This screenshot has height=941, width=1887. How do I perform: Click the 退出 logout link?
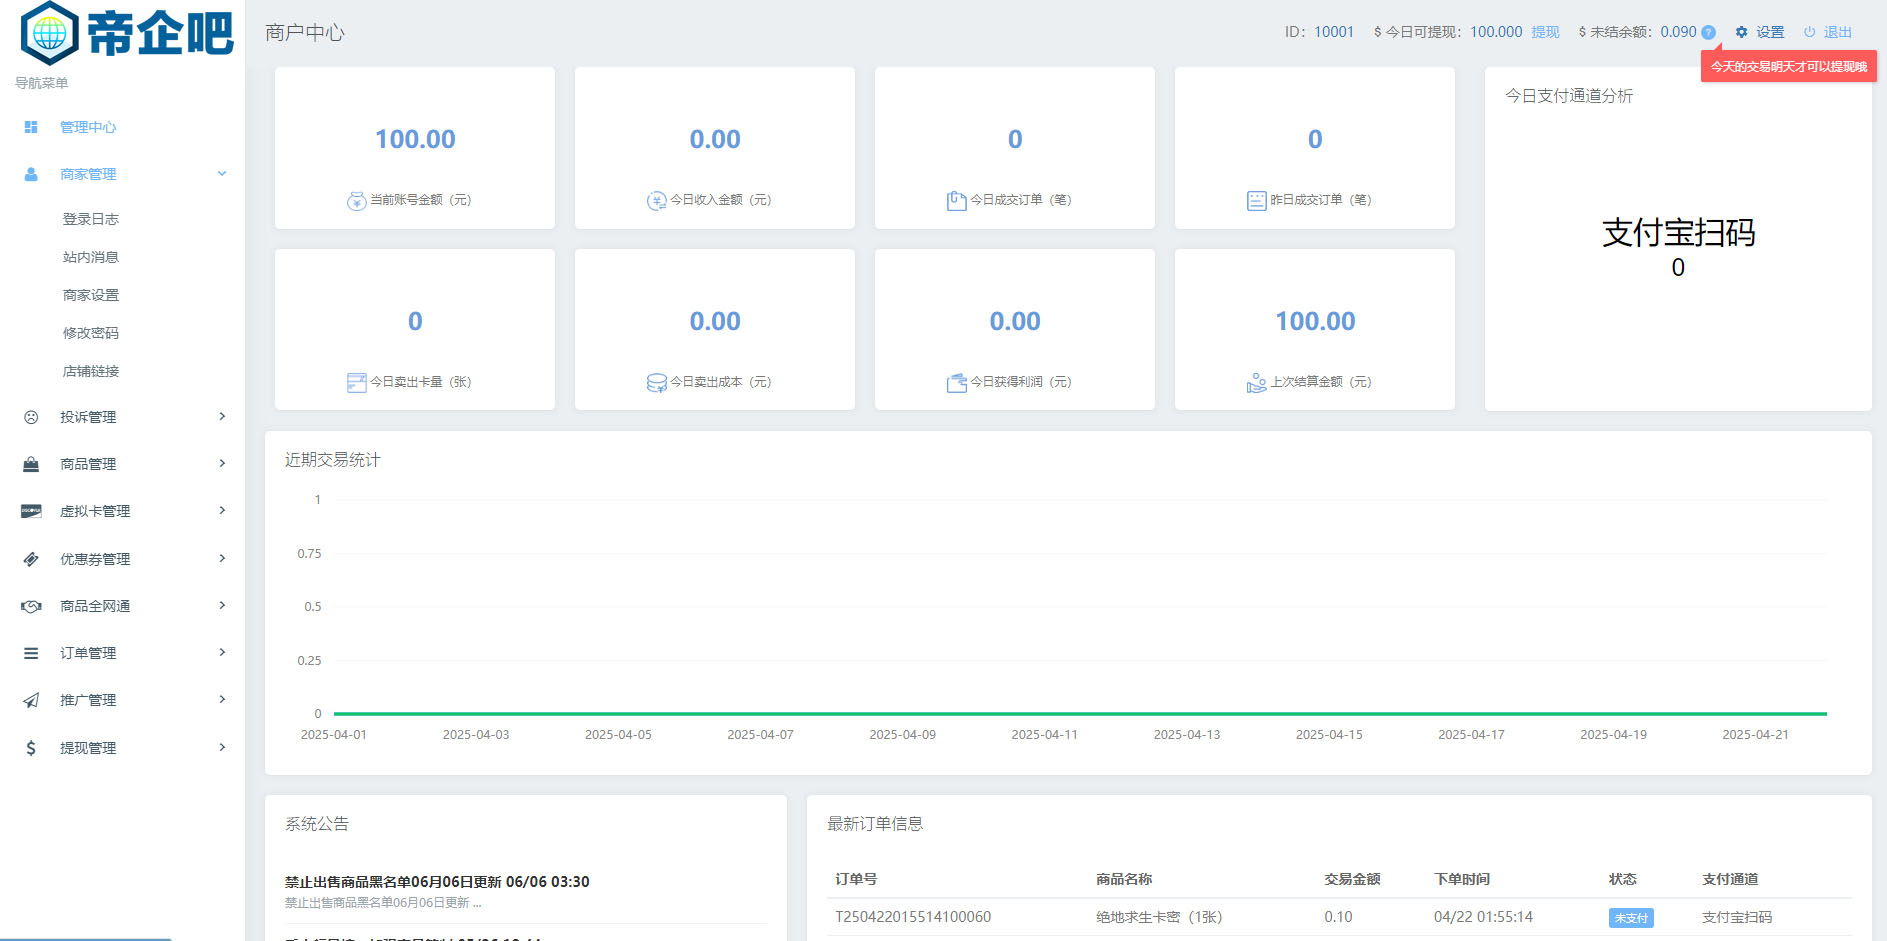[1837, 32]
